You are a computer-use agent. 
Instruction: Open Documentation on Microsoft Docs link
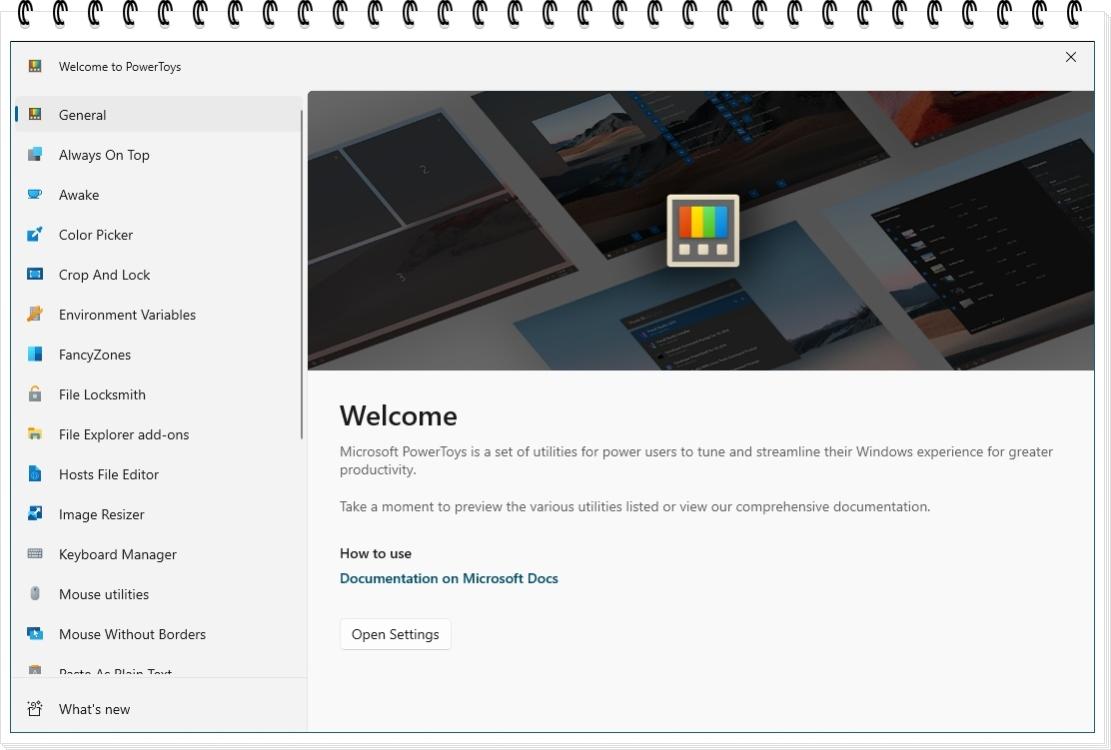coord(448,578)
